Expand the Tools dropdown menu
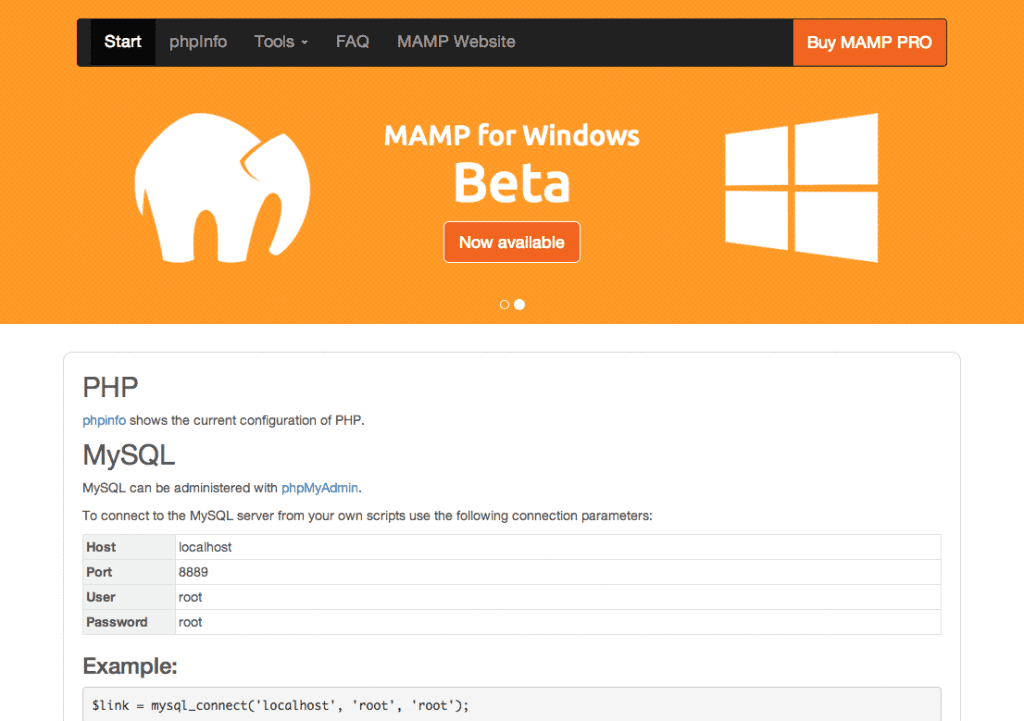 tap(281, 42)
